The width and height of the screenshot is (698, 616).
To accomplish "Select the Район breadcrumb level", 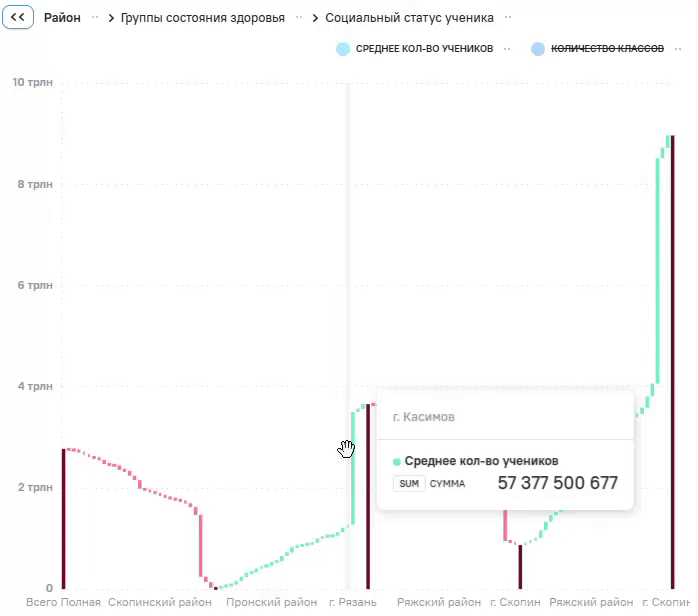I will (62, 18).
